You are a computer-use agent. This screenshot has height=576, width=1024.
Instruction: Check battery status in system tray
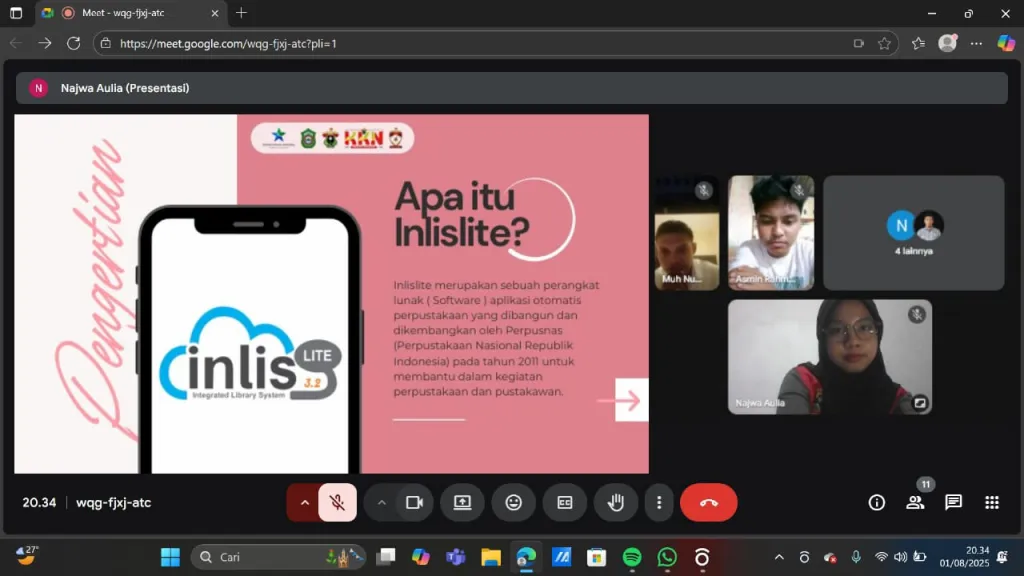click(920, 557)
